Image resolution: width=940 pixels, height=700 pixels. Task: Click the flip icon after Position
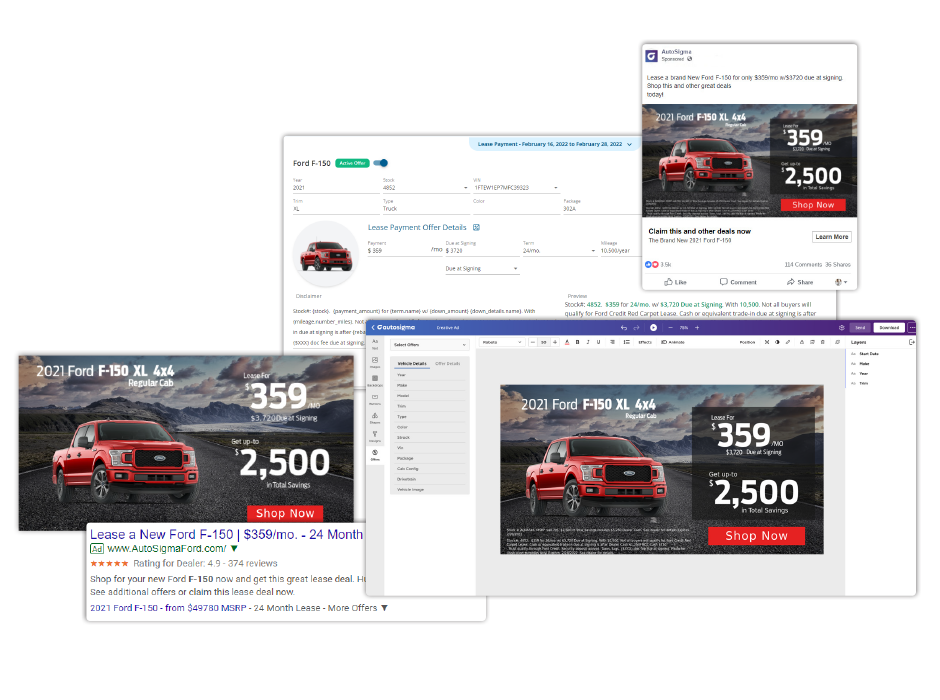[767, 342]
